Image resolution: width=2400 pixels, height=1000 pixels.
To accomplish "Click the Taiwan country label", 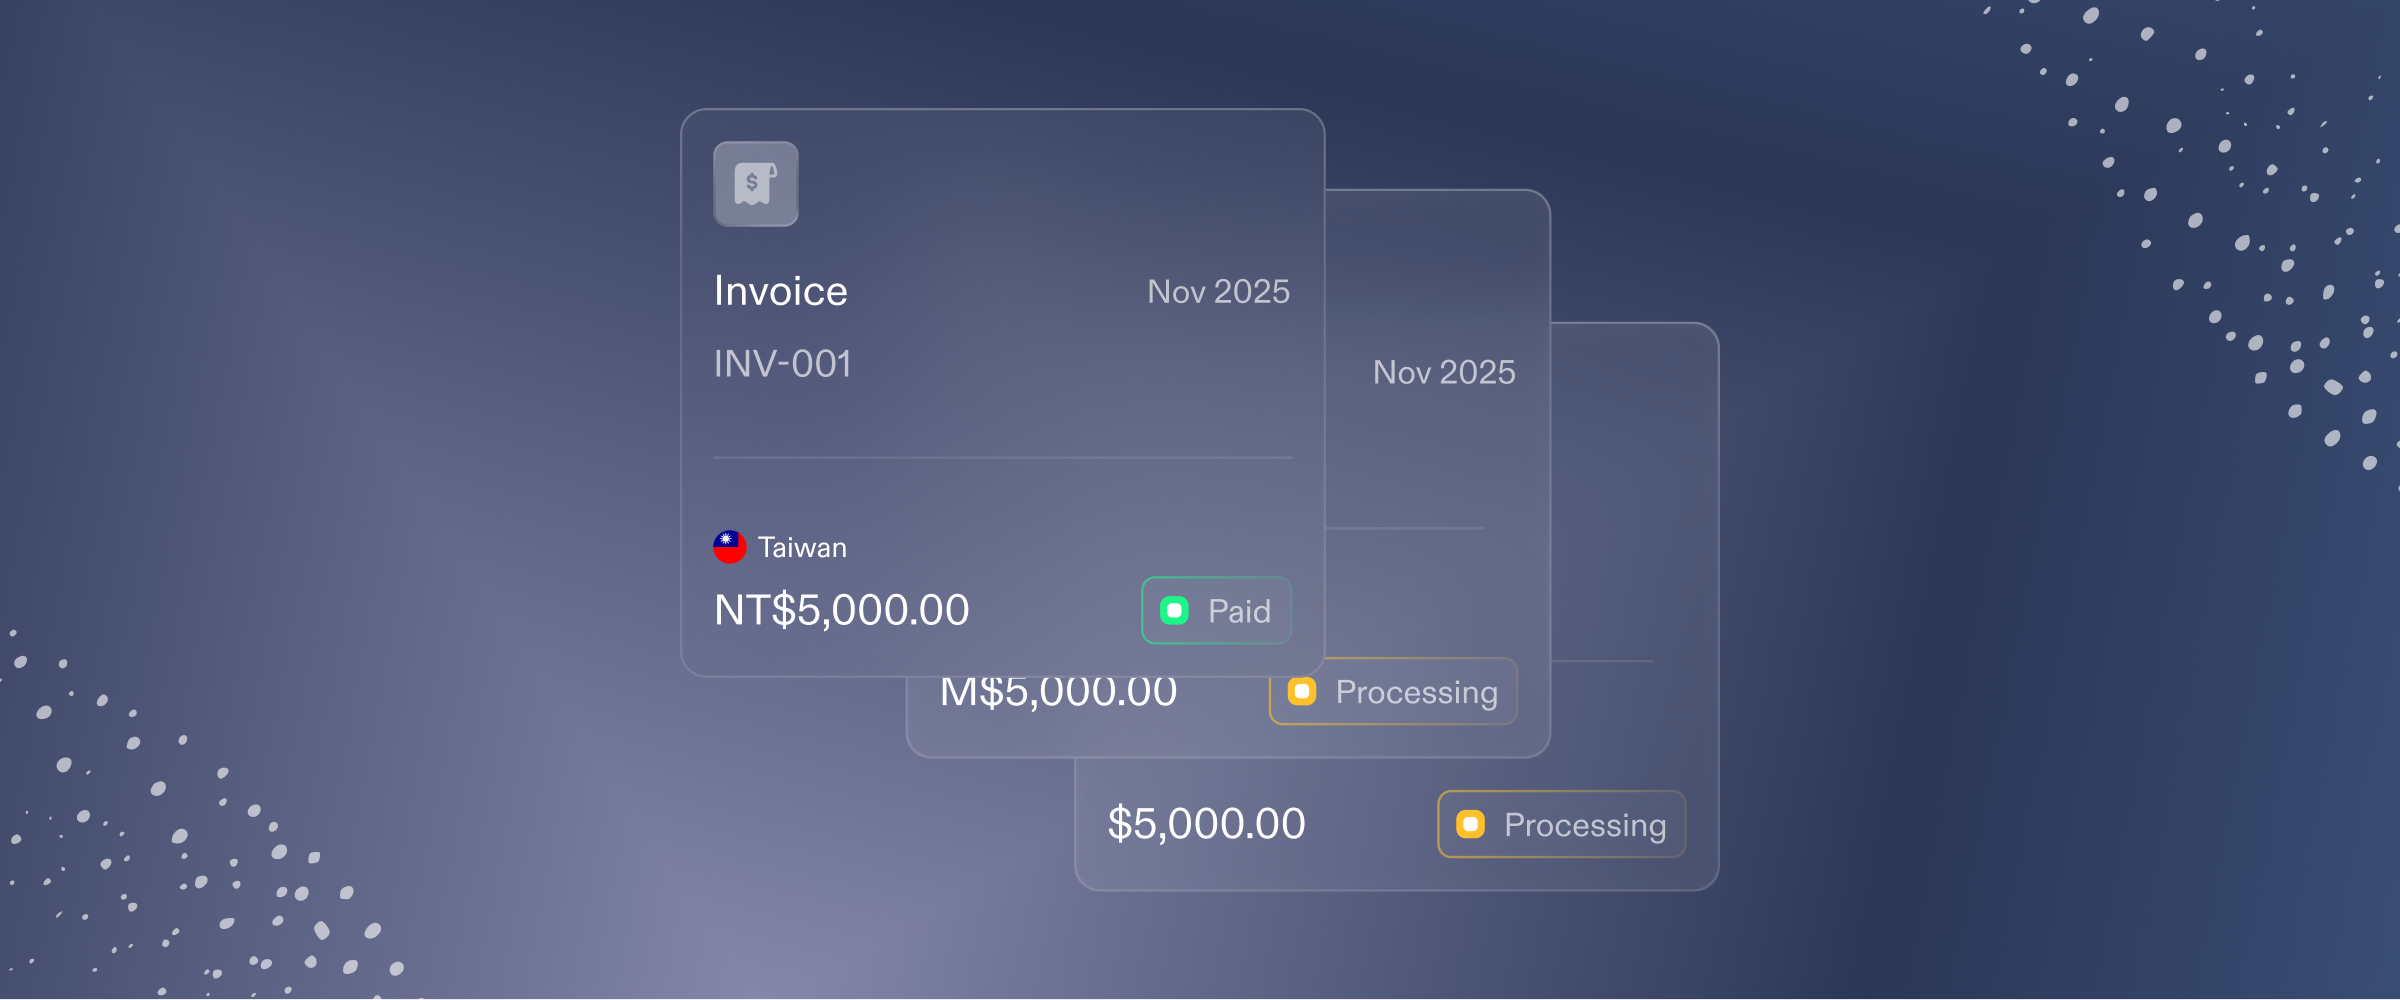I will pos(802,547).
